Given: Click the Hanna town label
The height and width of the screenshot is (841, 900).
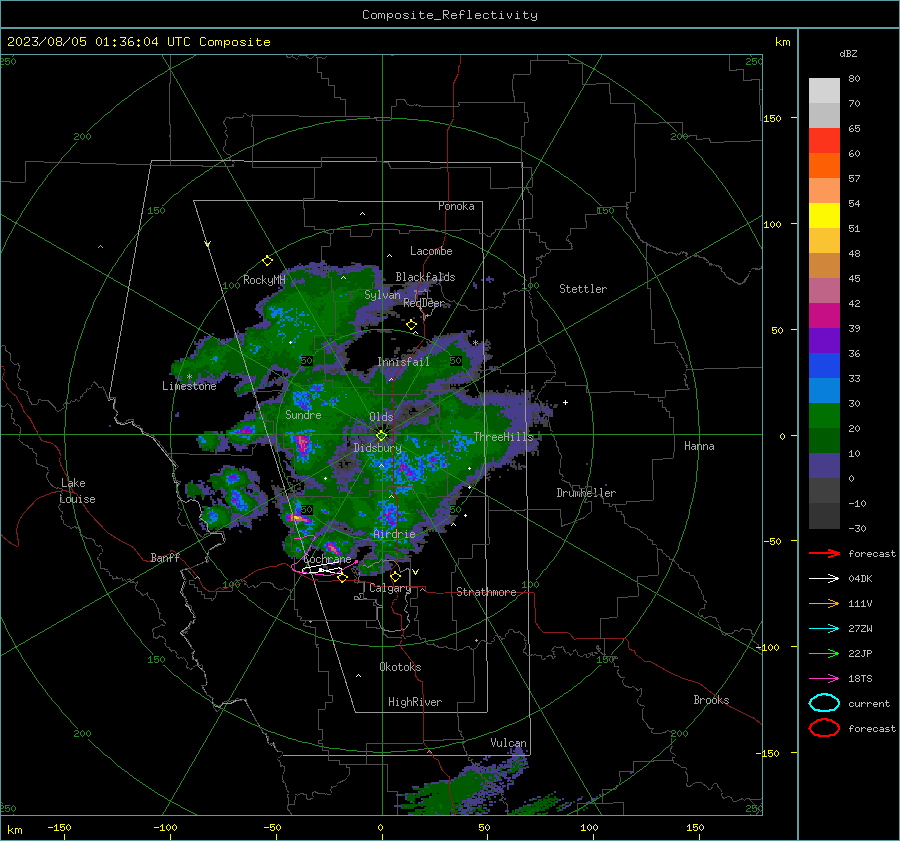Looking at the screenshot, I should pyautogui.click(x=699, y=446).
